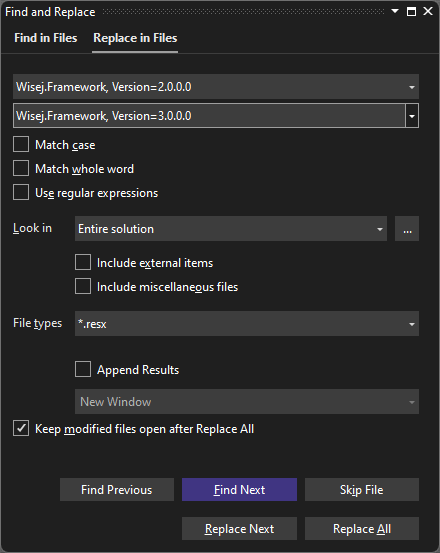Enable the Match case checkbox
The height and width of the screenshot is (553, 440).
(x=21, y=145)
